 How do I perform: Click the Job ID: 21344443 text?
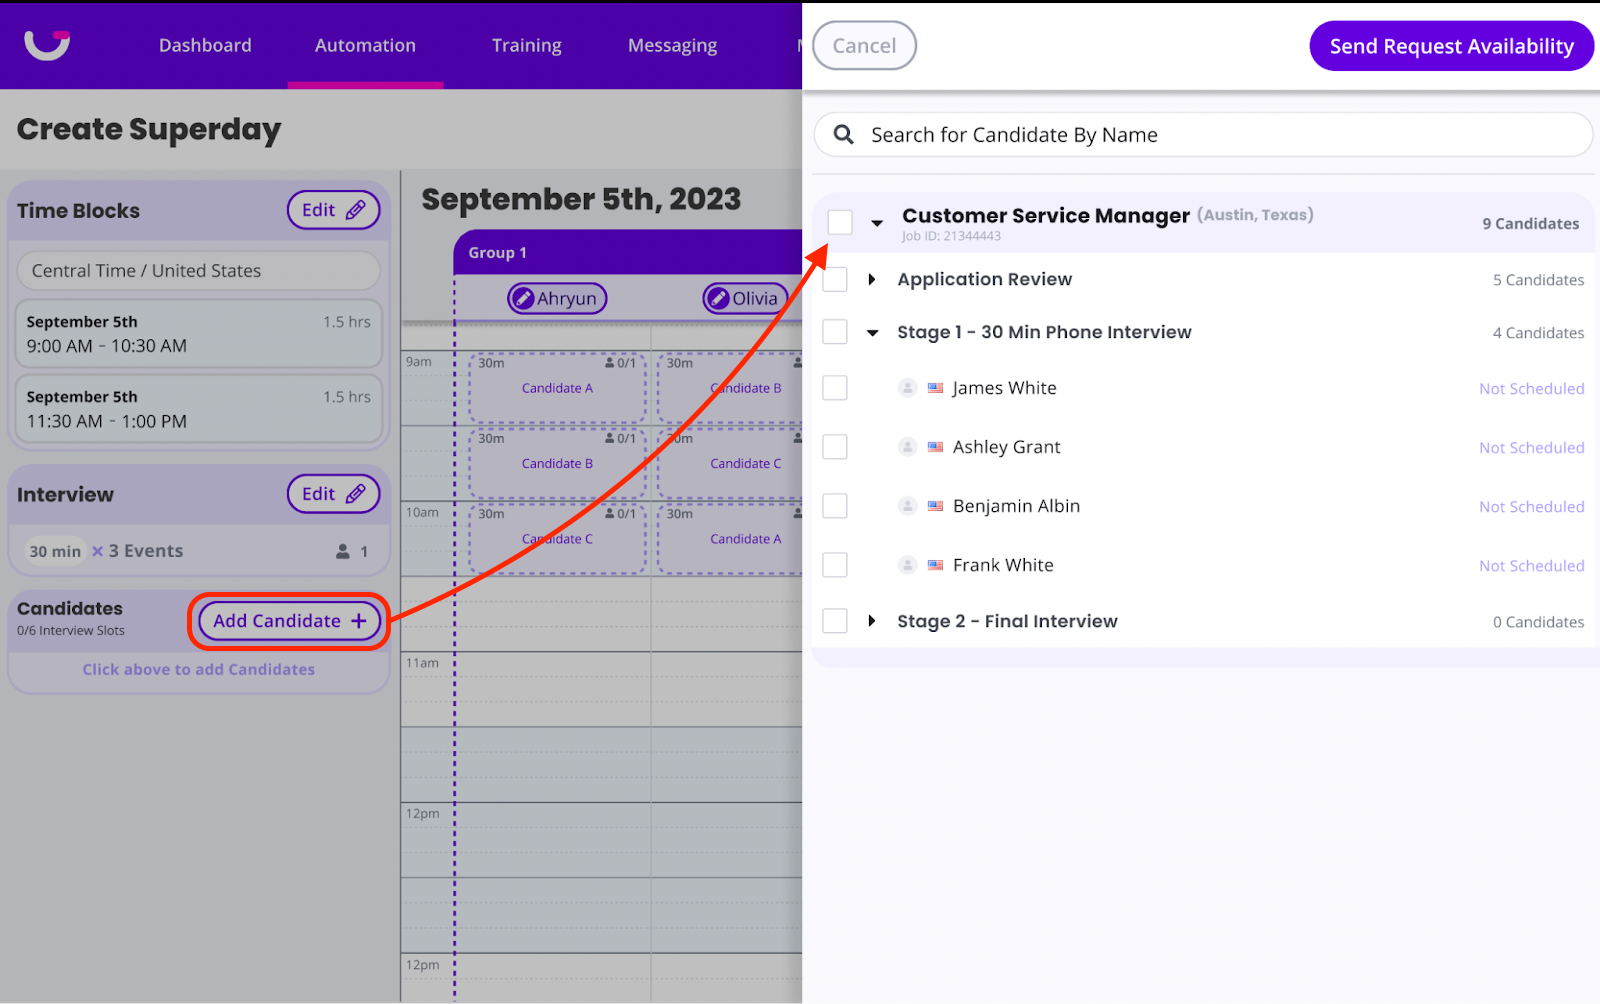click(951, 237)
